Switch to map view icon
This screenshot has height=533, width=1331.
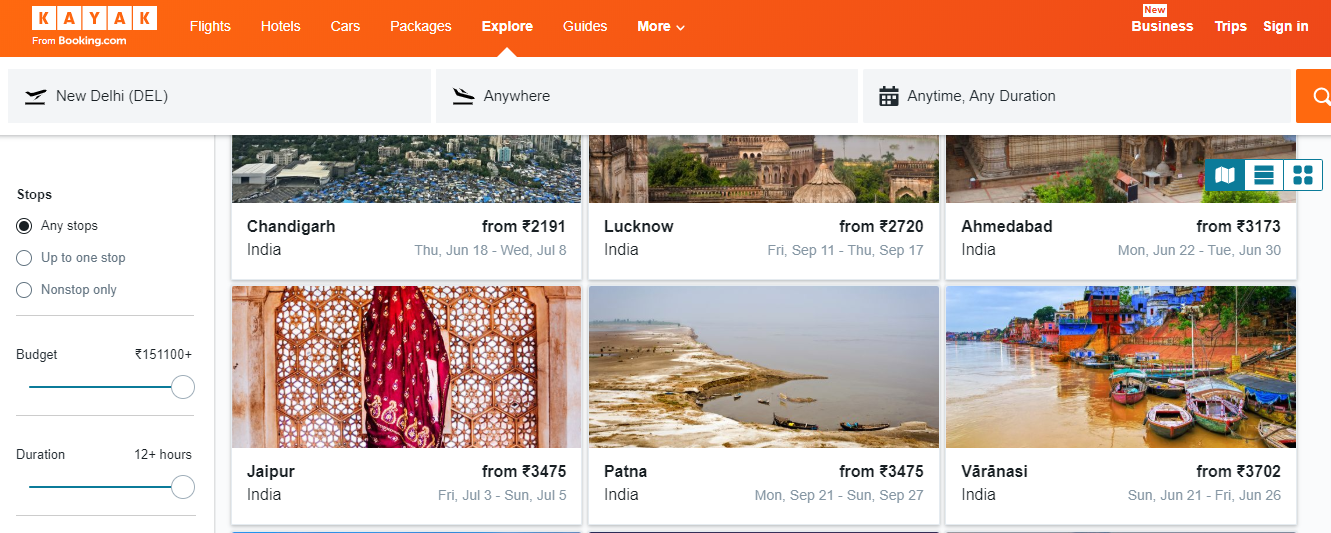point(1225,176)
